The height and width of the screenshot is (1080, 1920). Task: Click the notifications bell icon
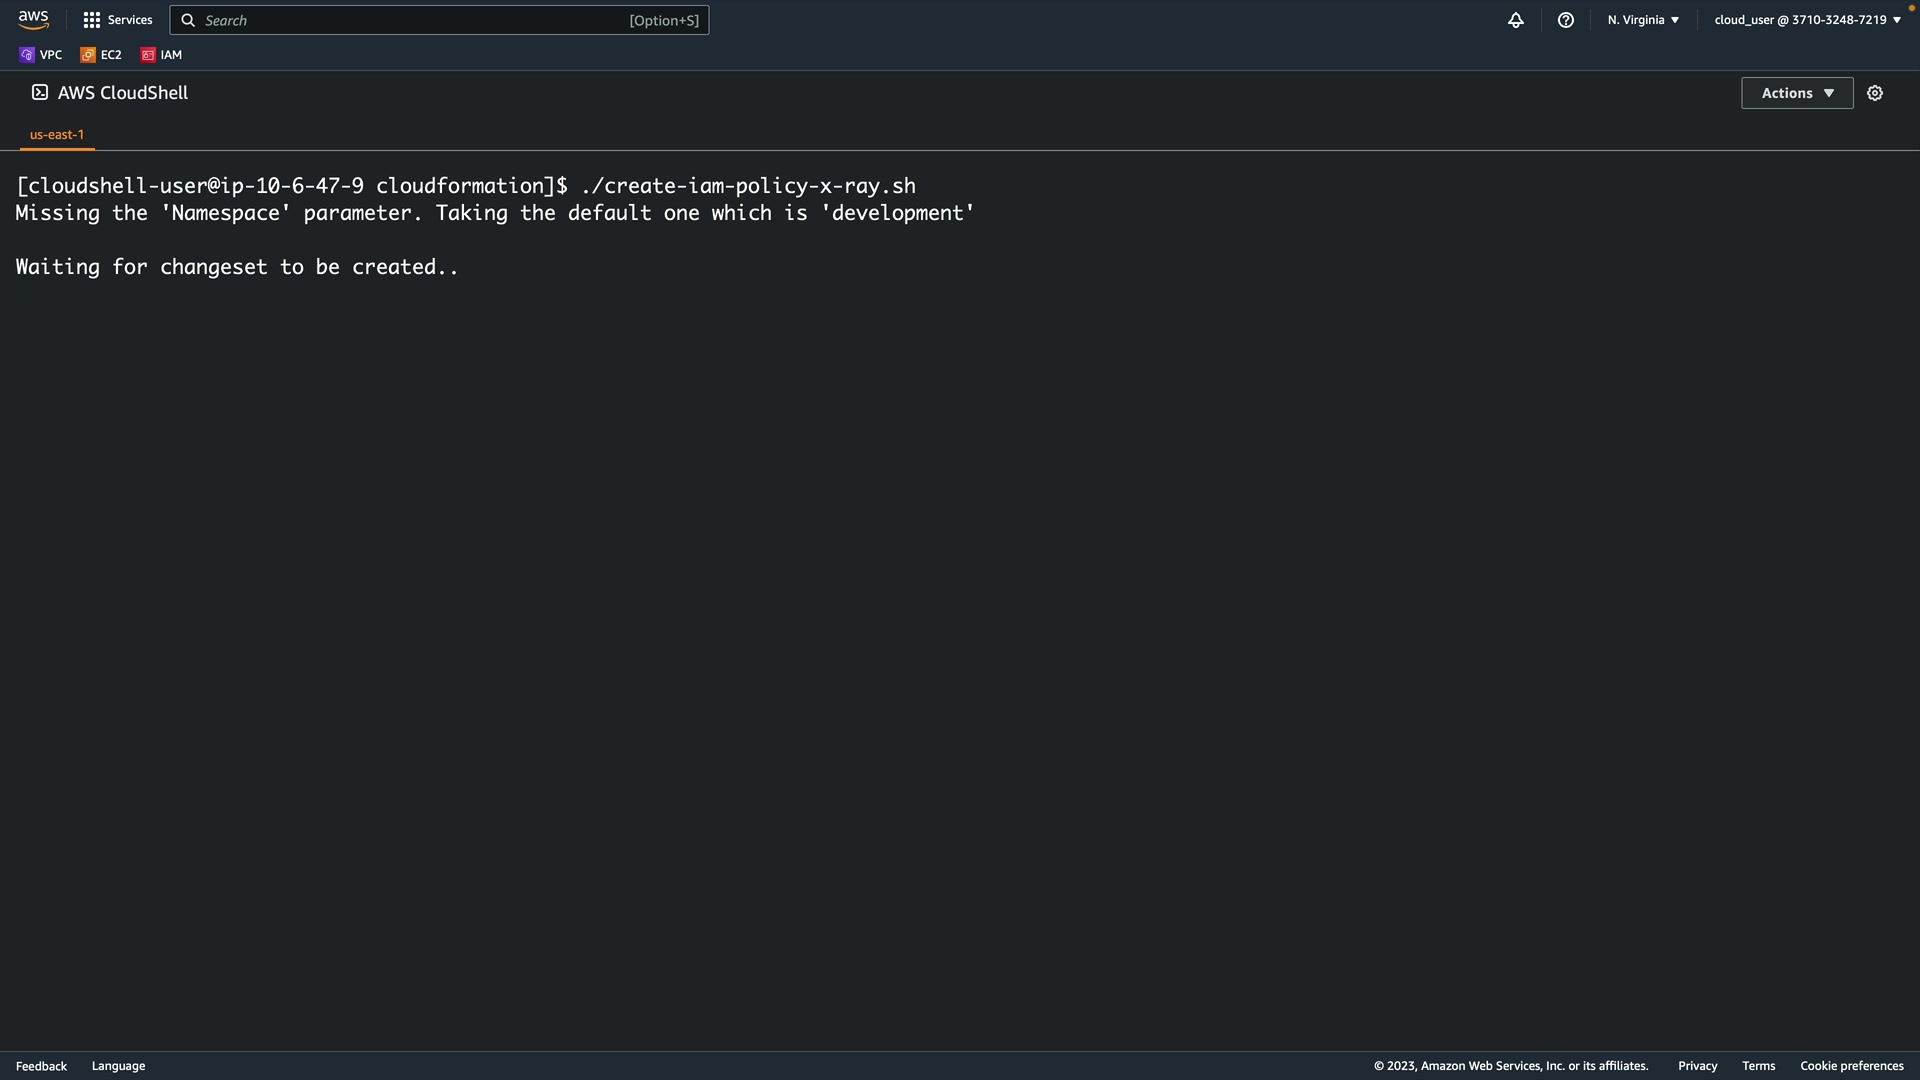(x=1516, y=20)
